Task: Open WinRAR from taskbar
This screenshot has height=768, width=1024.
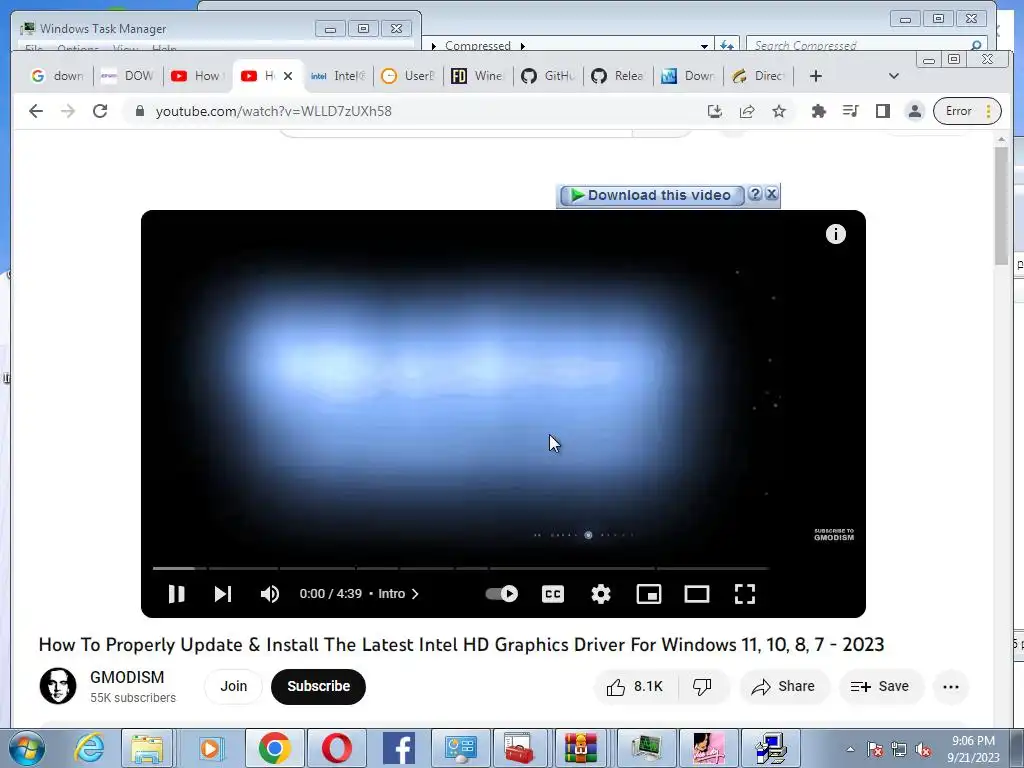Action: [581, 748]
